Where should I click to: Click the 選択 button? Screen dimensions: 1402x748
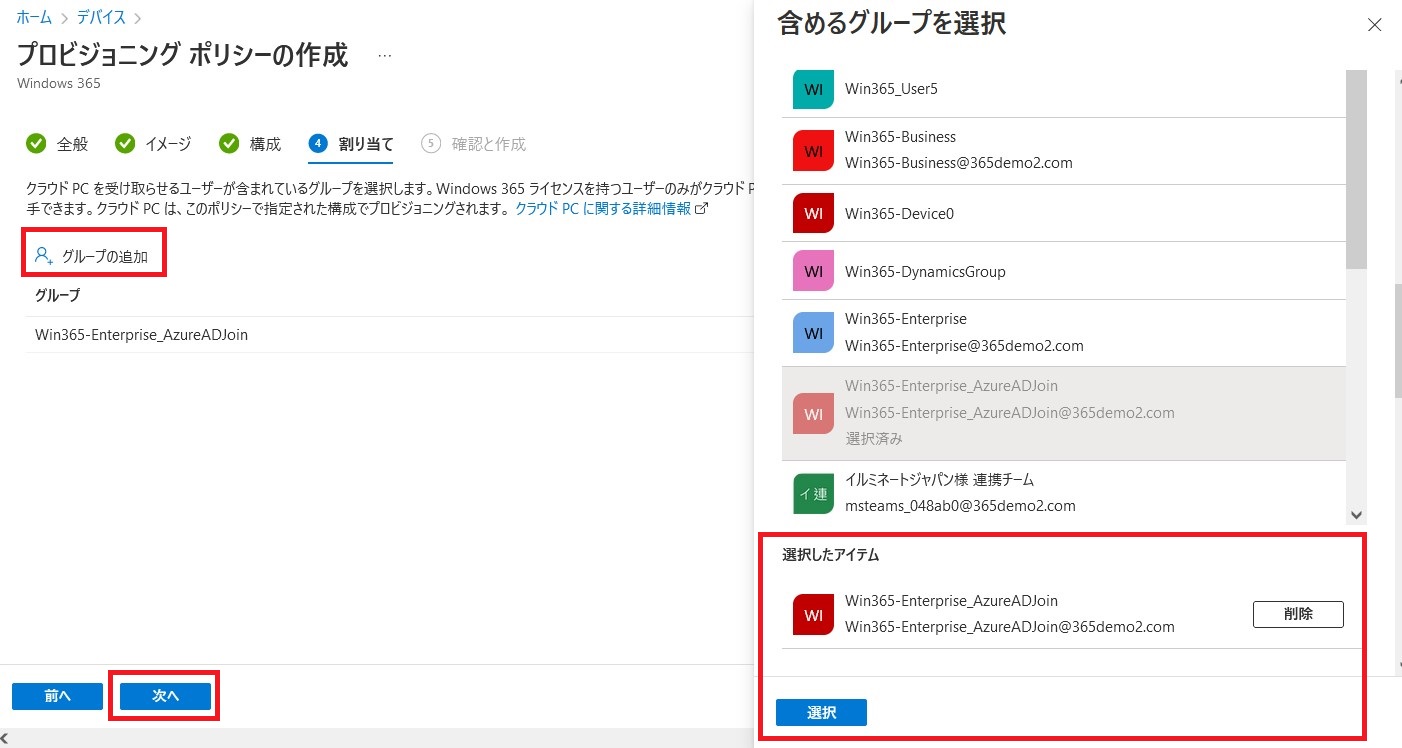pos(821,713)
